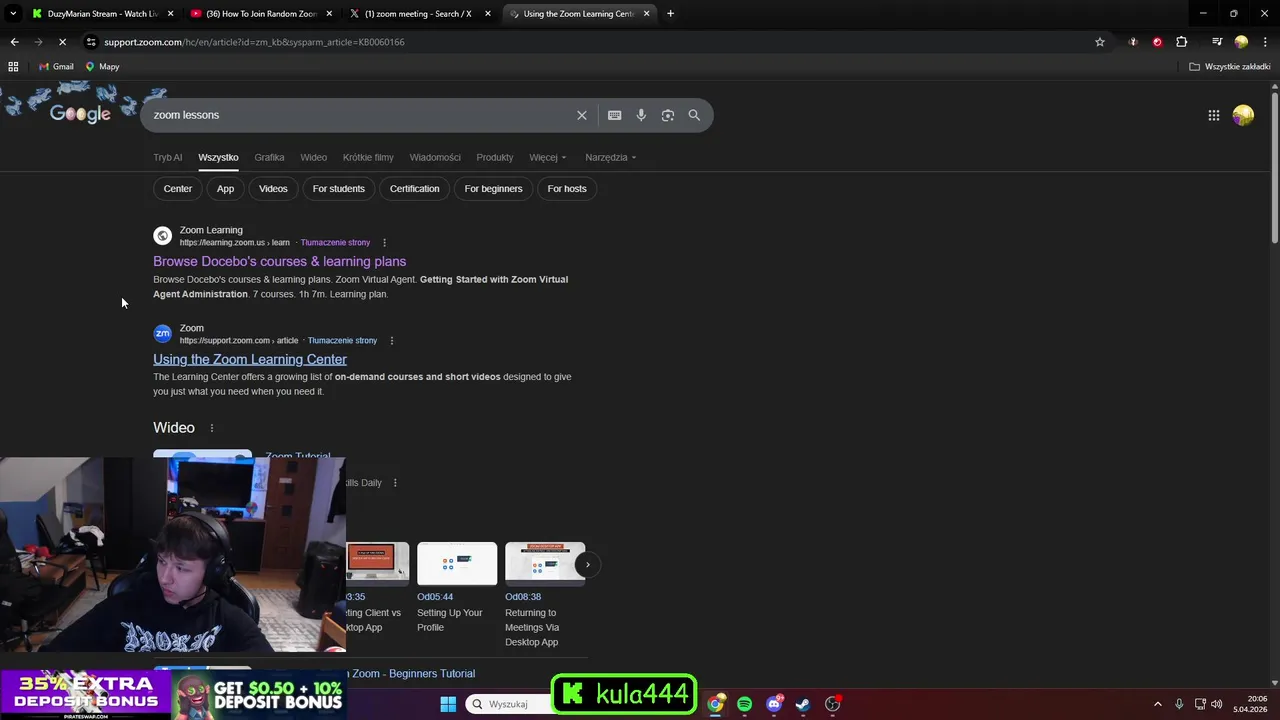The height and width of the screenshot is (720, 1280).
Task: Open Using the Zoom Learning Center link
Action: (x=250, y=359)
